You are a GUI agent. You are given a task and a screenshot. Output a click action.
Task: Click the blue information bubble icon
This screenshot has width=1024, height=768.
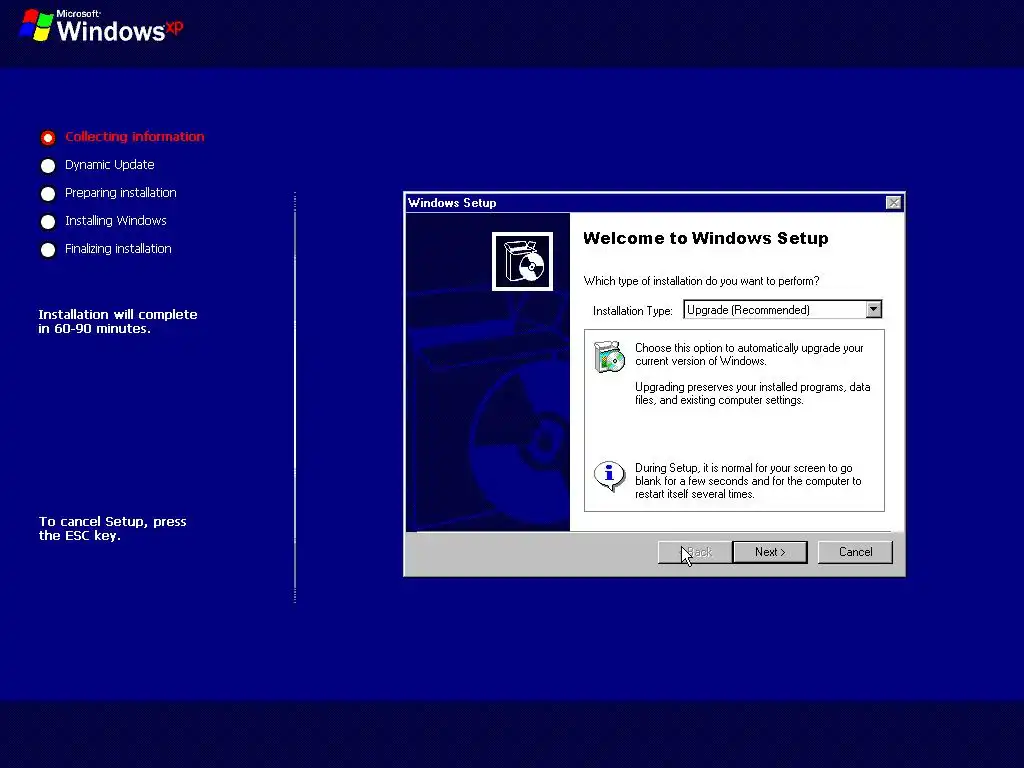[609, 476]
